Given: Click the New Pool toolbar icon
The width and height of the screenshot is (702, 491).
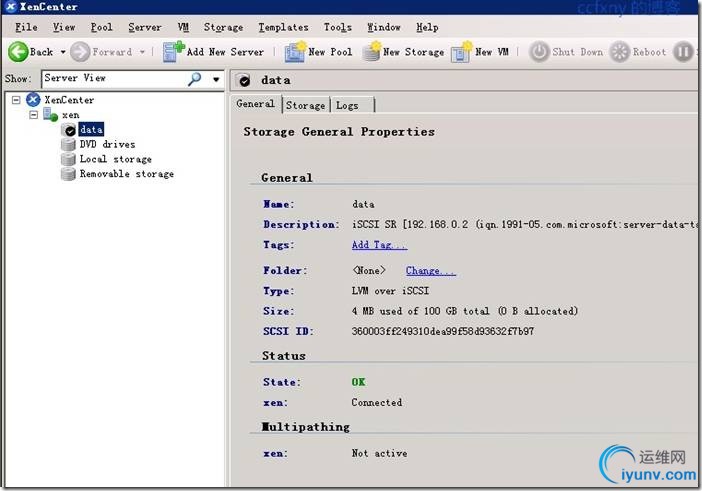Looking at the screenshot, I should pos(295,51).
